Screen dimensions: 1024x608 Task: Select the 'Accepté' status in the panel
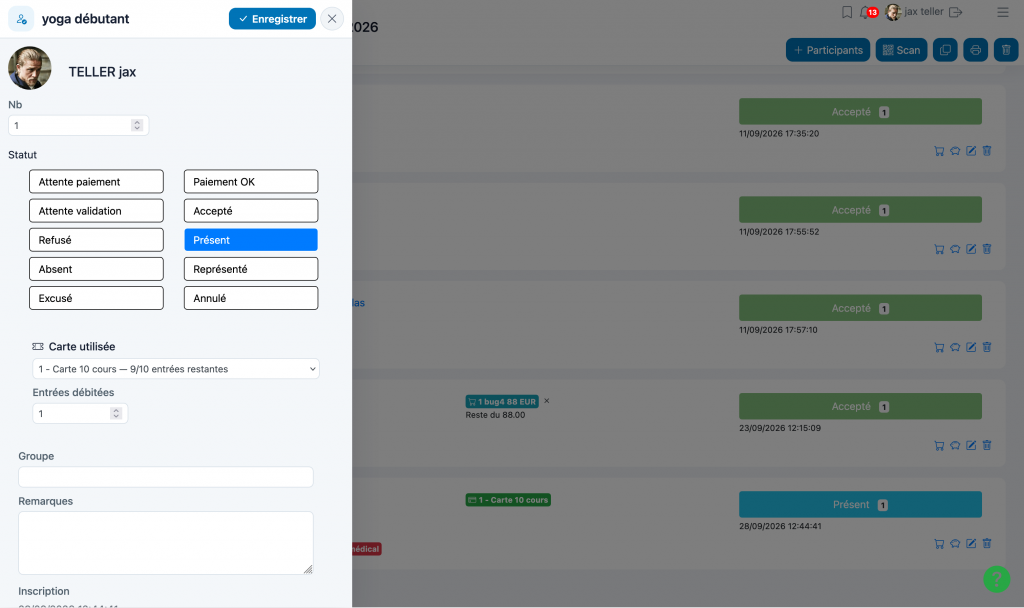pos(251,211)
